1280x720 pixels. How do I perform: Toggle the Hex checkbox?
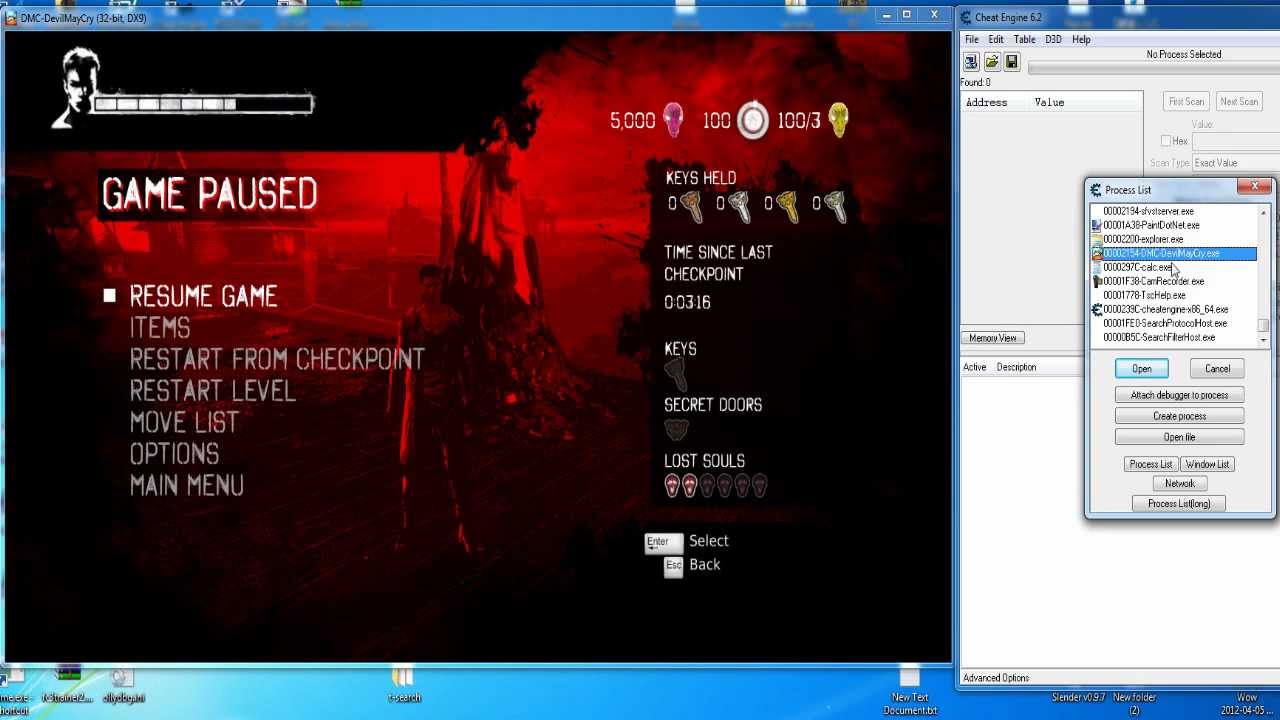tap(1166, 141)
